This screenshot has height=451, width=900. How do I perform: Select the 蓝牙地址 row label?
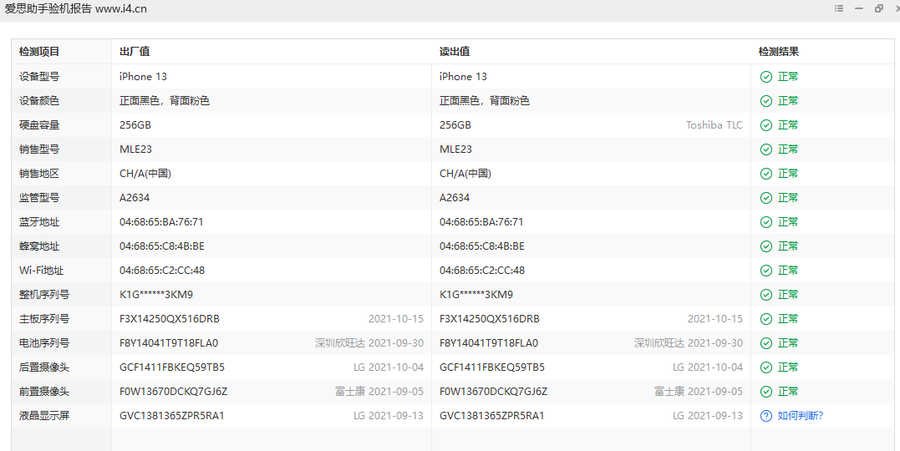point(39,221)
